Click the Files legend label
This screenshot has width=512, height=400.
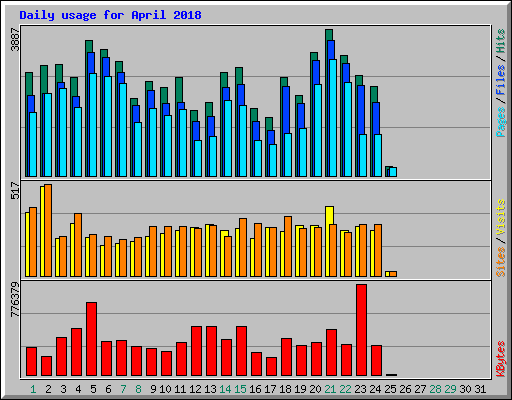[501, 80]
